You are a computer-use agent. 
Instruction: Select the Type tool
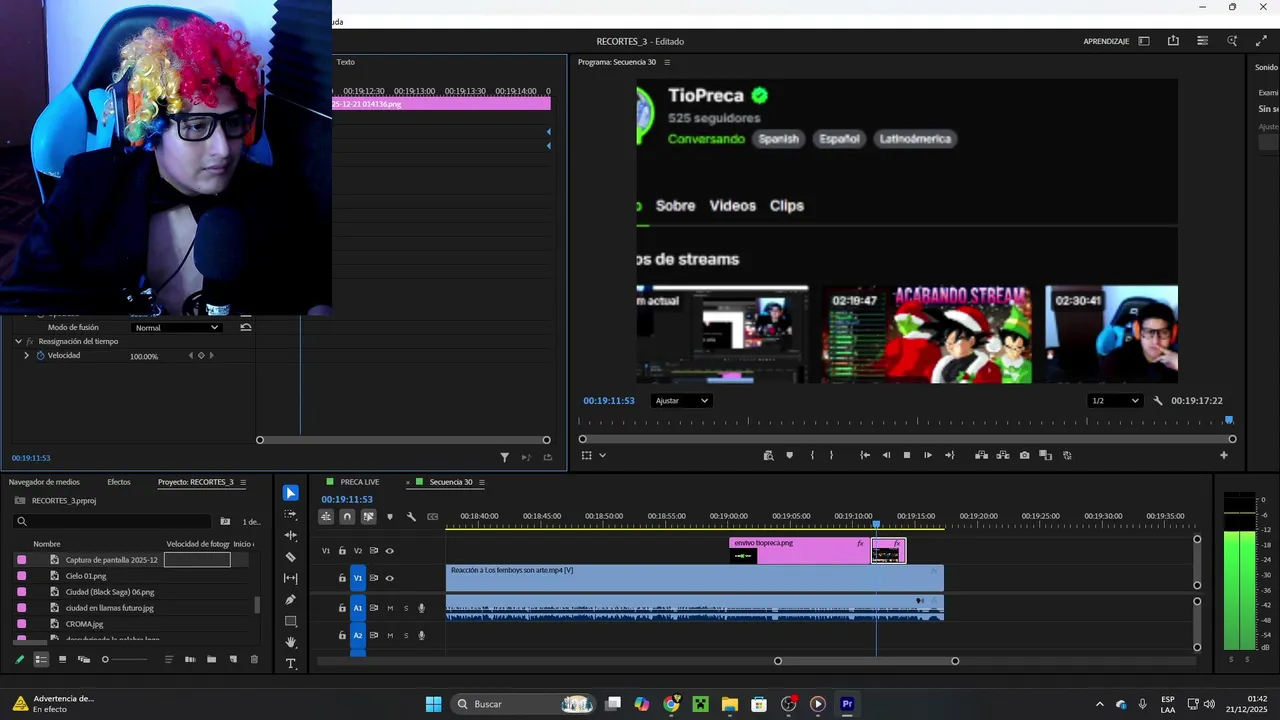291,664
